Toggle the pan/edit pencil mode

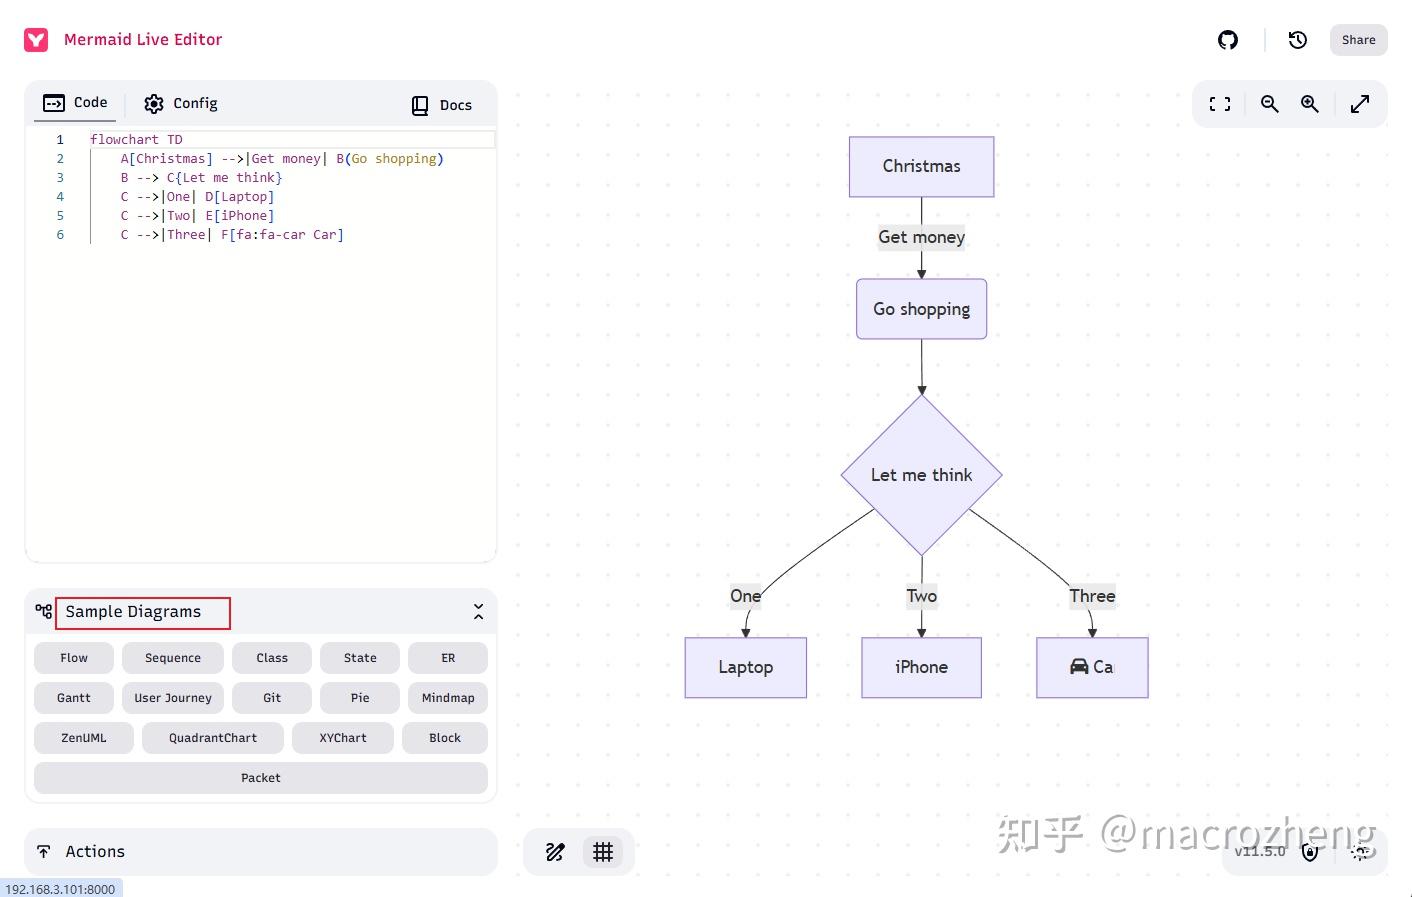click(556, 851)
